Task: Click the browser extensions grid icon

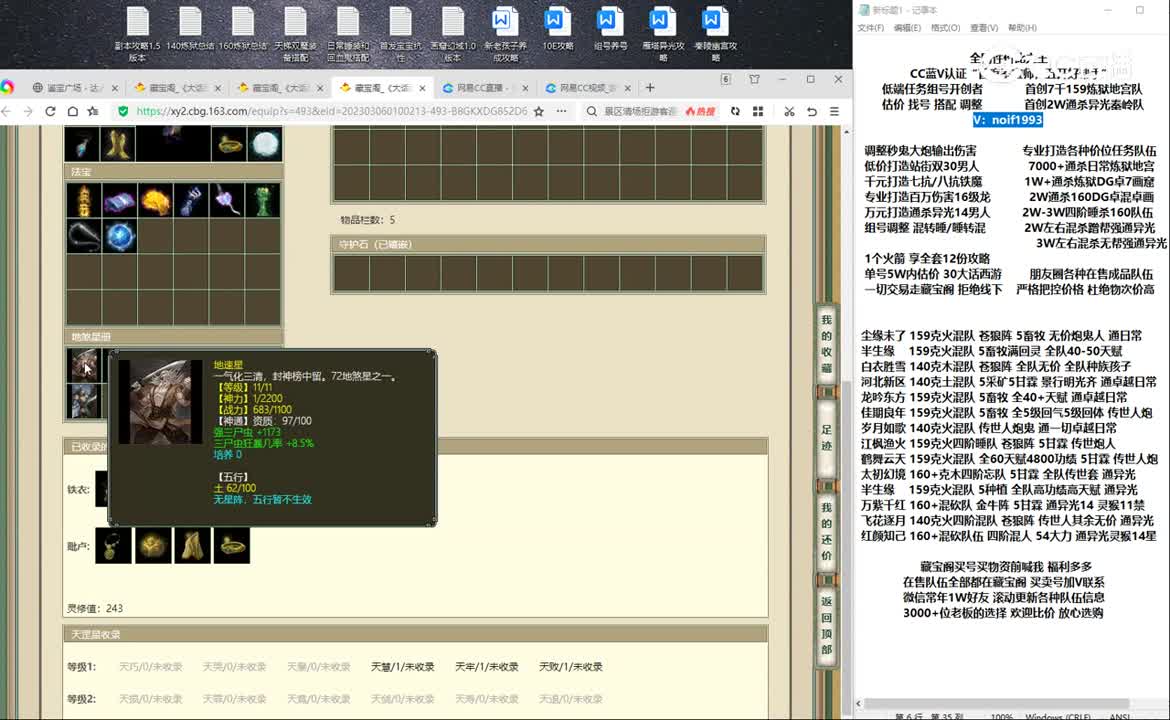Action: tap(758, 111)
